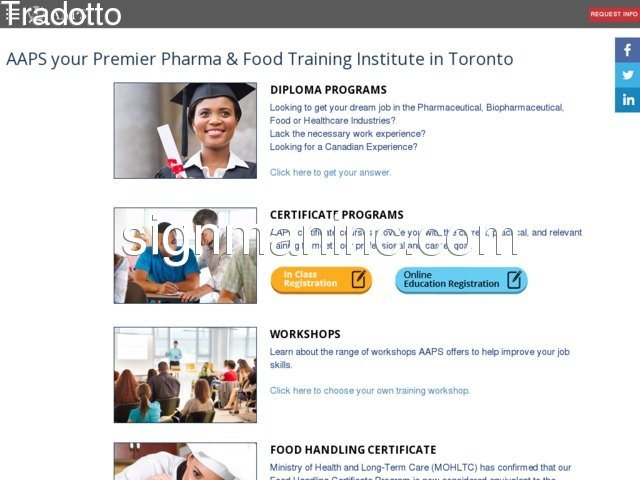
Task: Share the page via Twitter icon
Action: [627, 75]
